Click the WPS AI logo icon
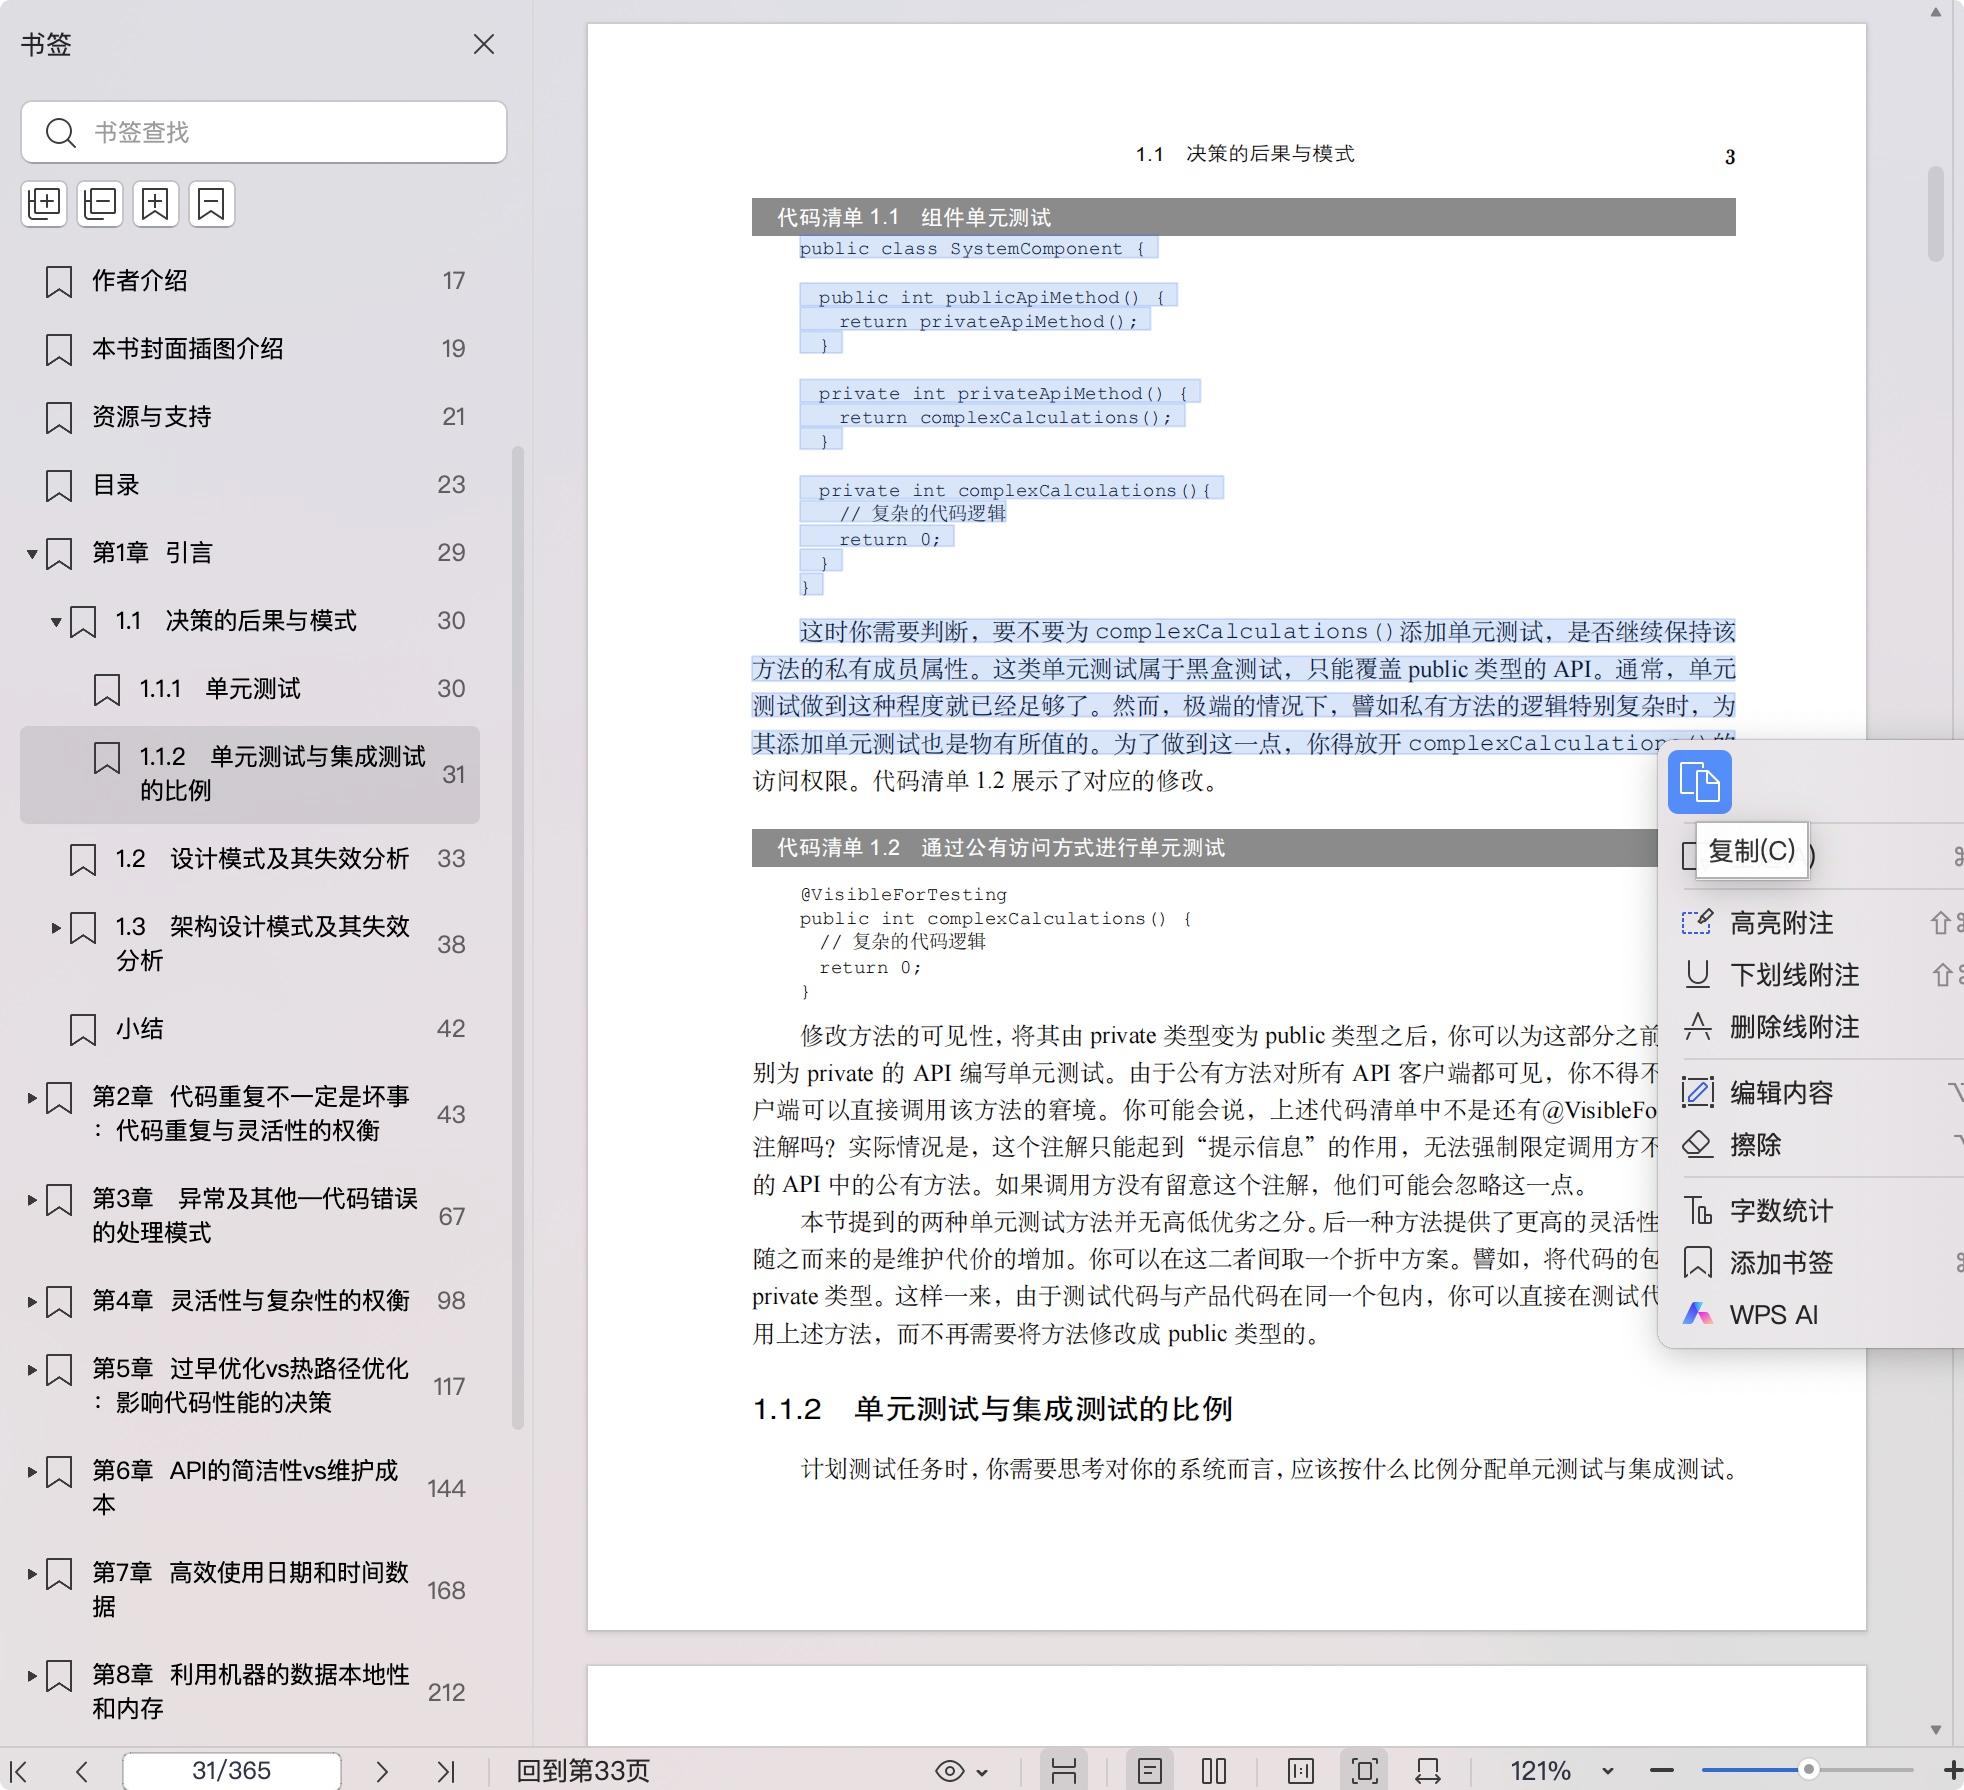Viewport: 1964px width, 1790px height. [1697, 1314]
